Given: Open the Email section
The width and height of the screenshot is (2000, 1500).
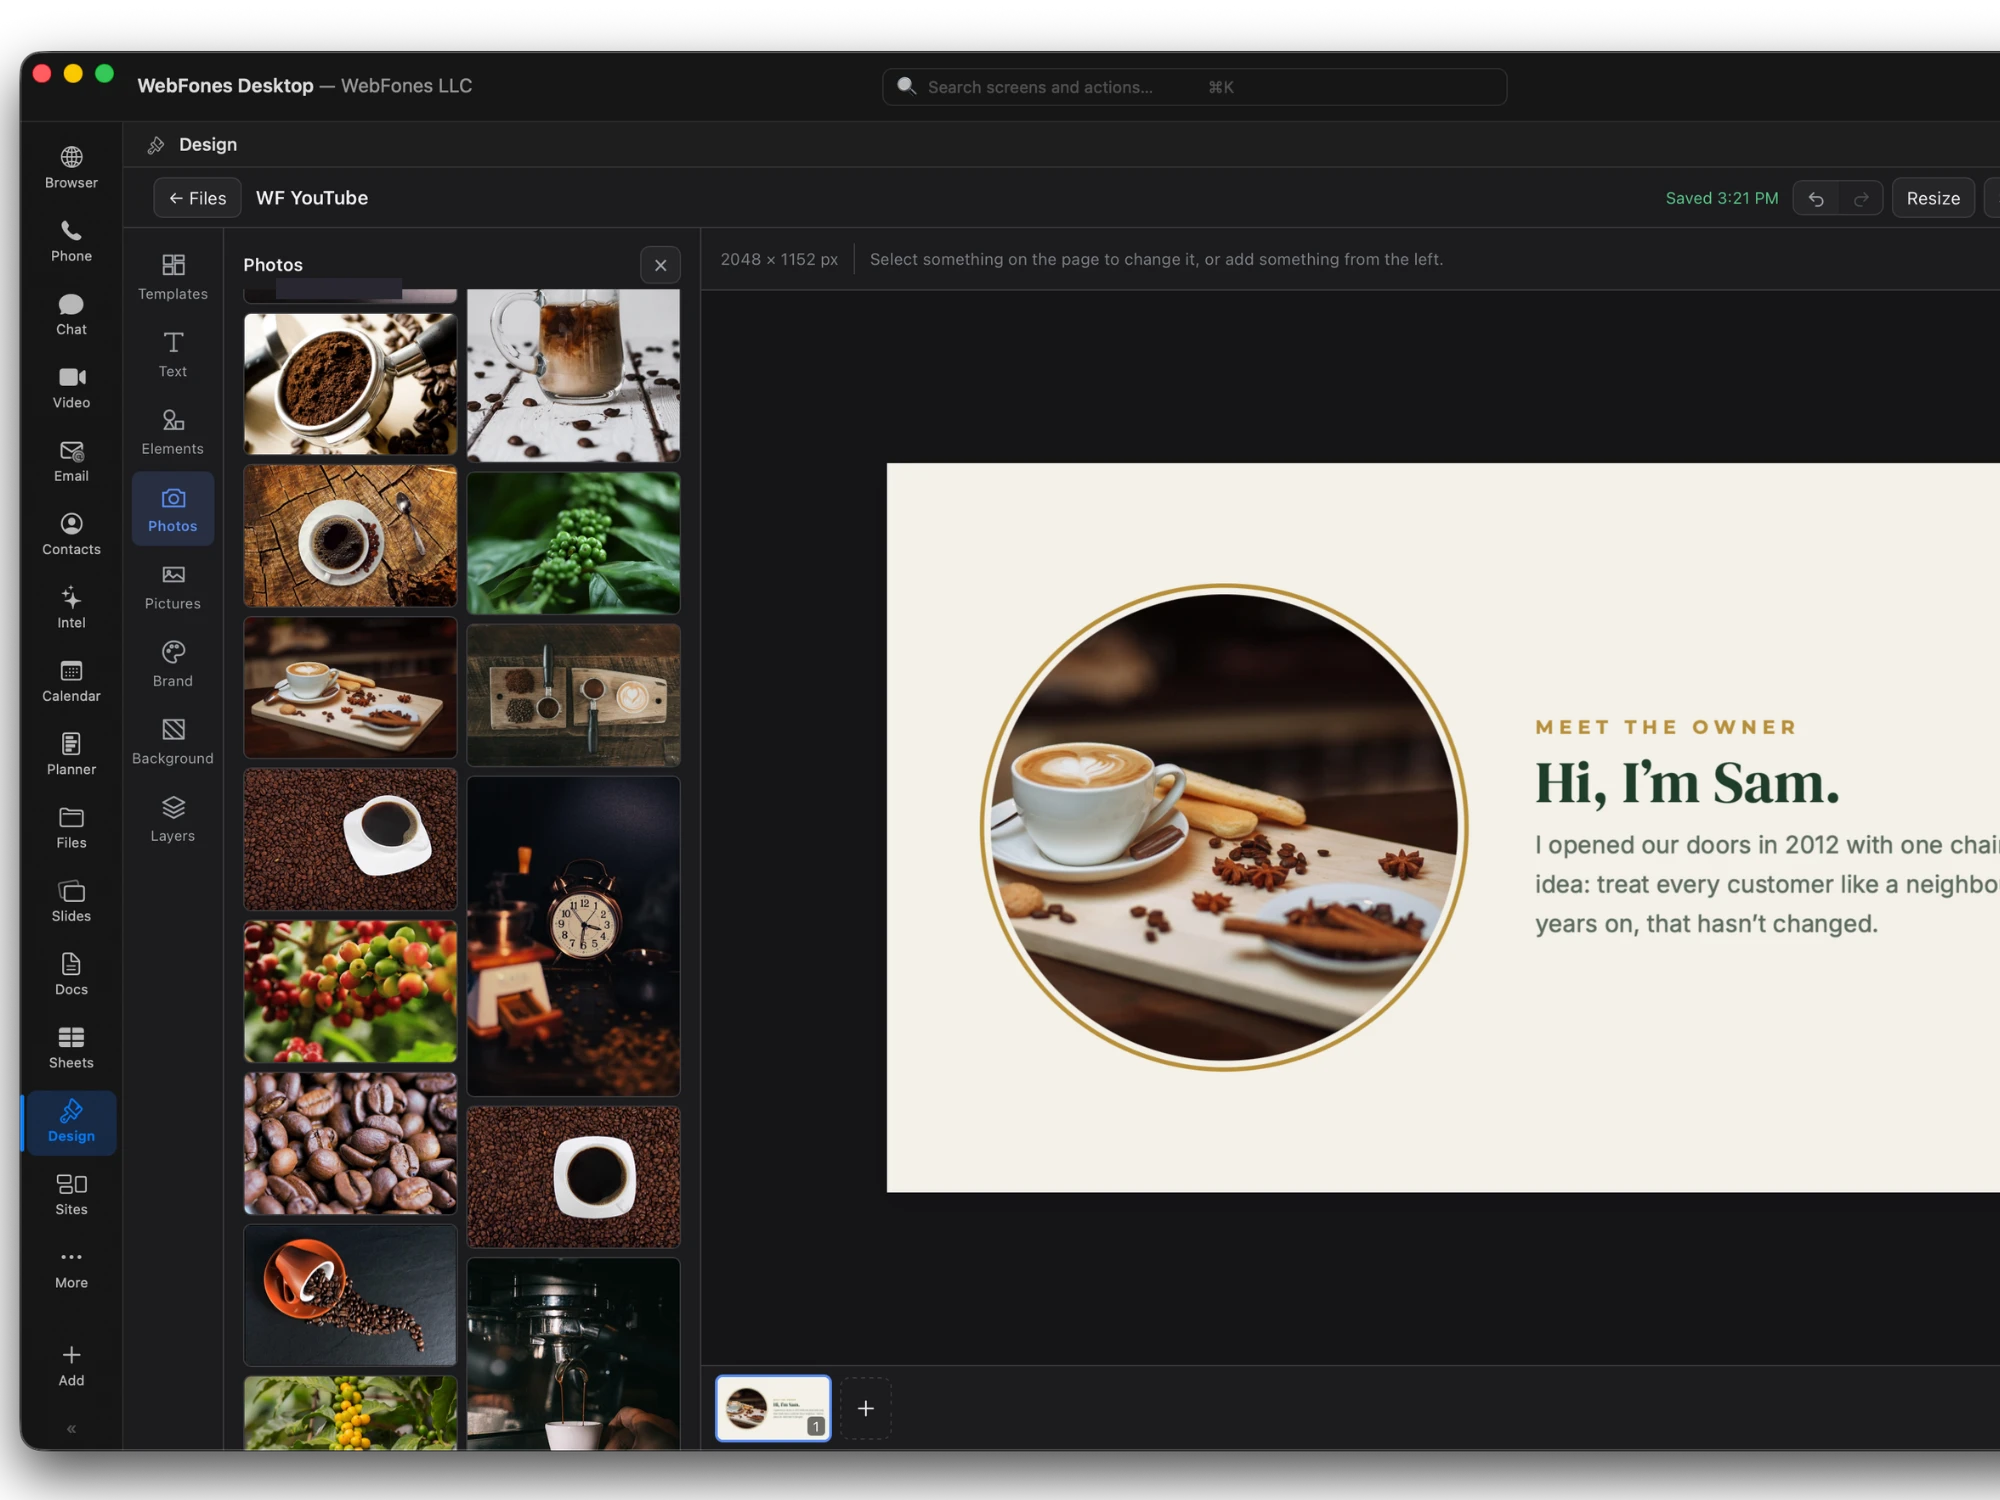Looking at the screenshot, I should (71, 461).
